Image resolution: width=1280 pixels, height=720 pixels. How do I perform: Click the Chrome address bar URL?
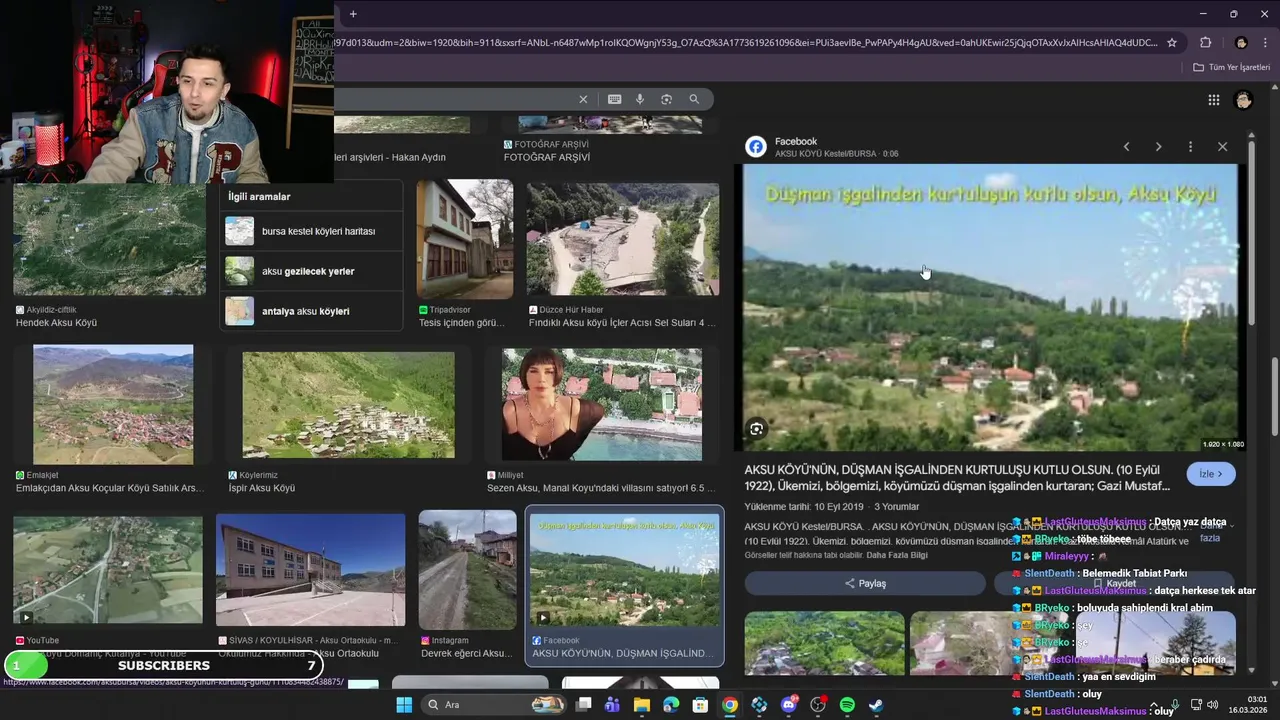coord(745,43)
